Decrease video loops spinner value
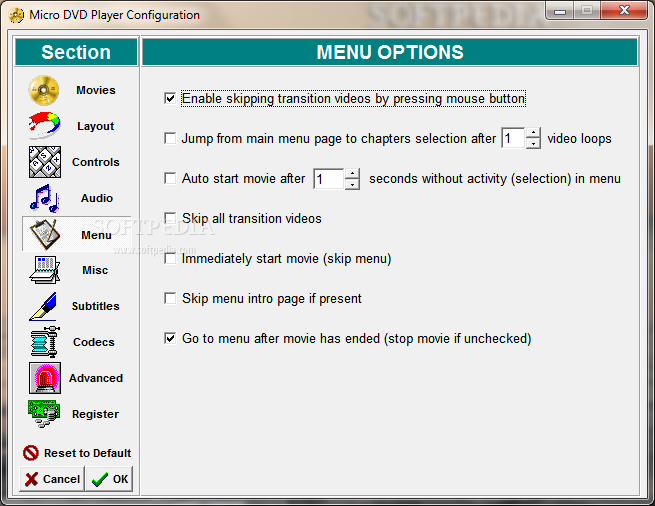Viewport: 655px width, 506px height. point(533,143)
